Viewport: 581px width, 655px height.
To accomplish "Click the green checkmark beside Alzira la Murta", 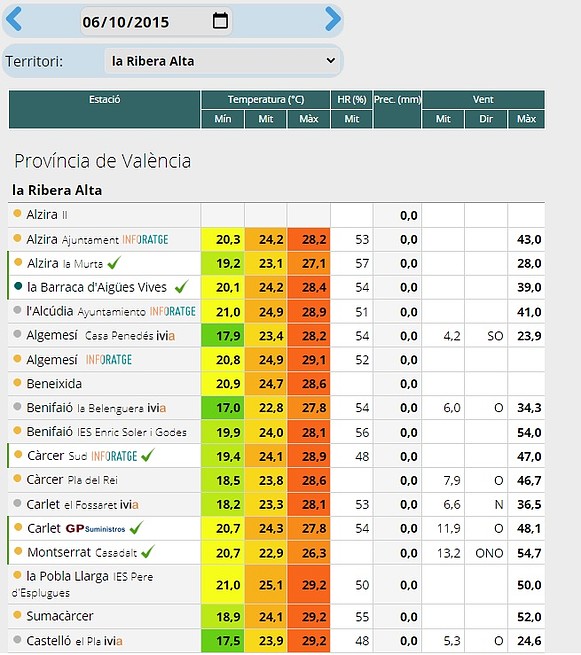I will (x=114, y=263).
